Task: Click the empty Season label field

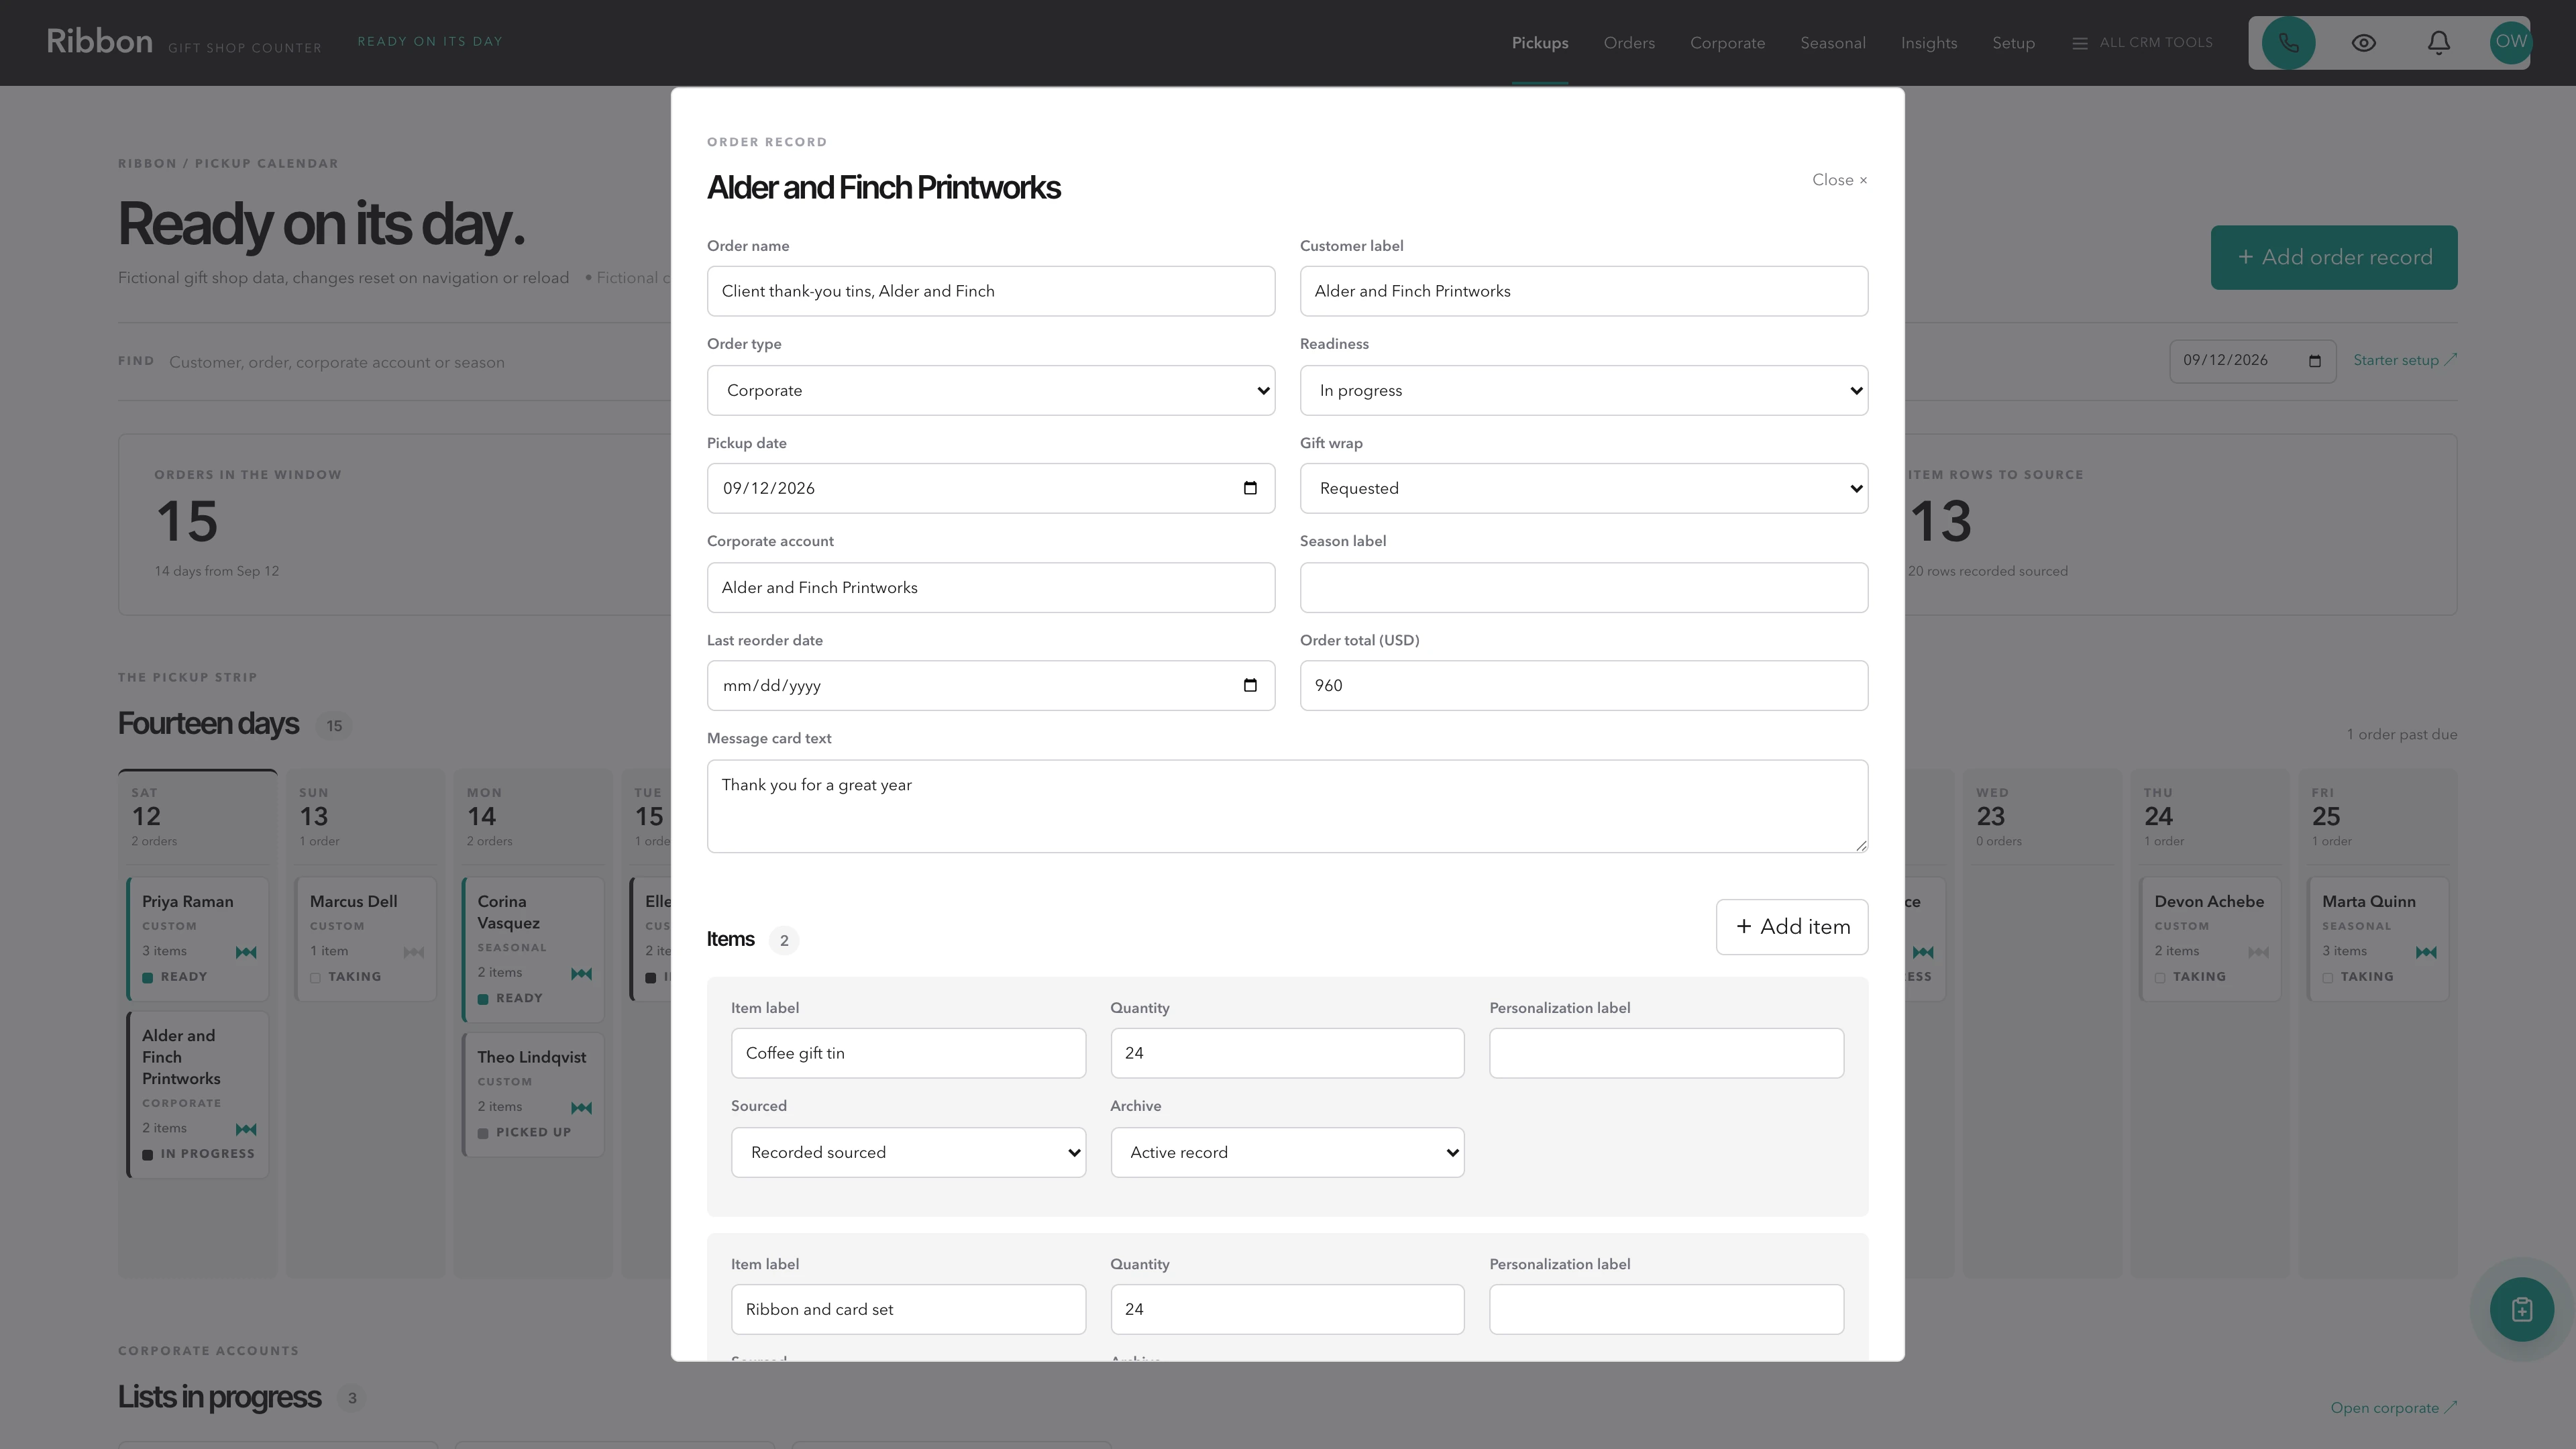Action: [1583, 587]
